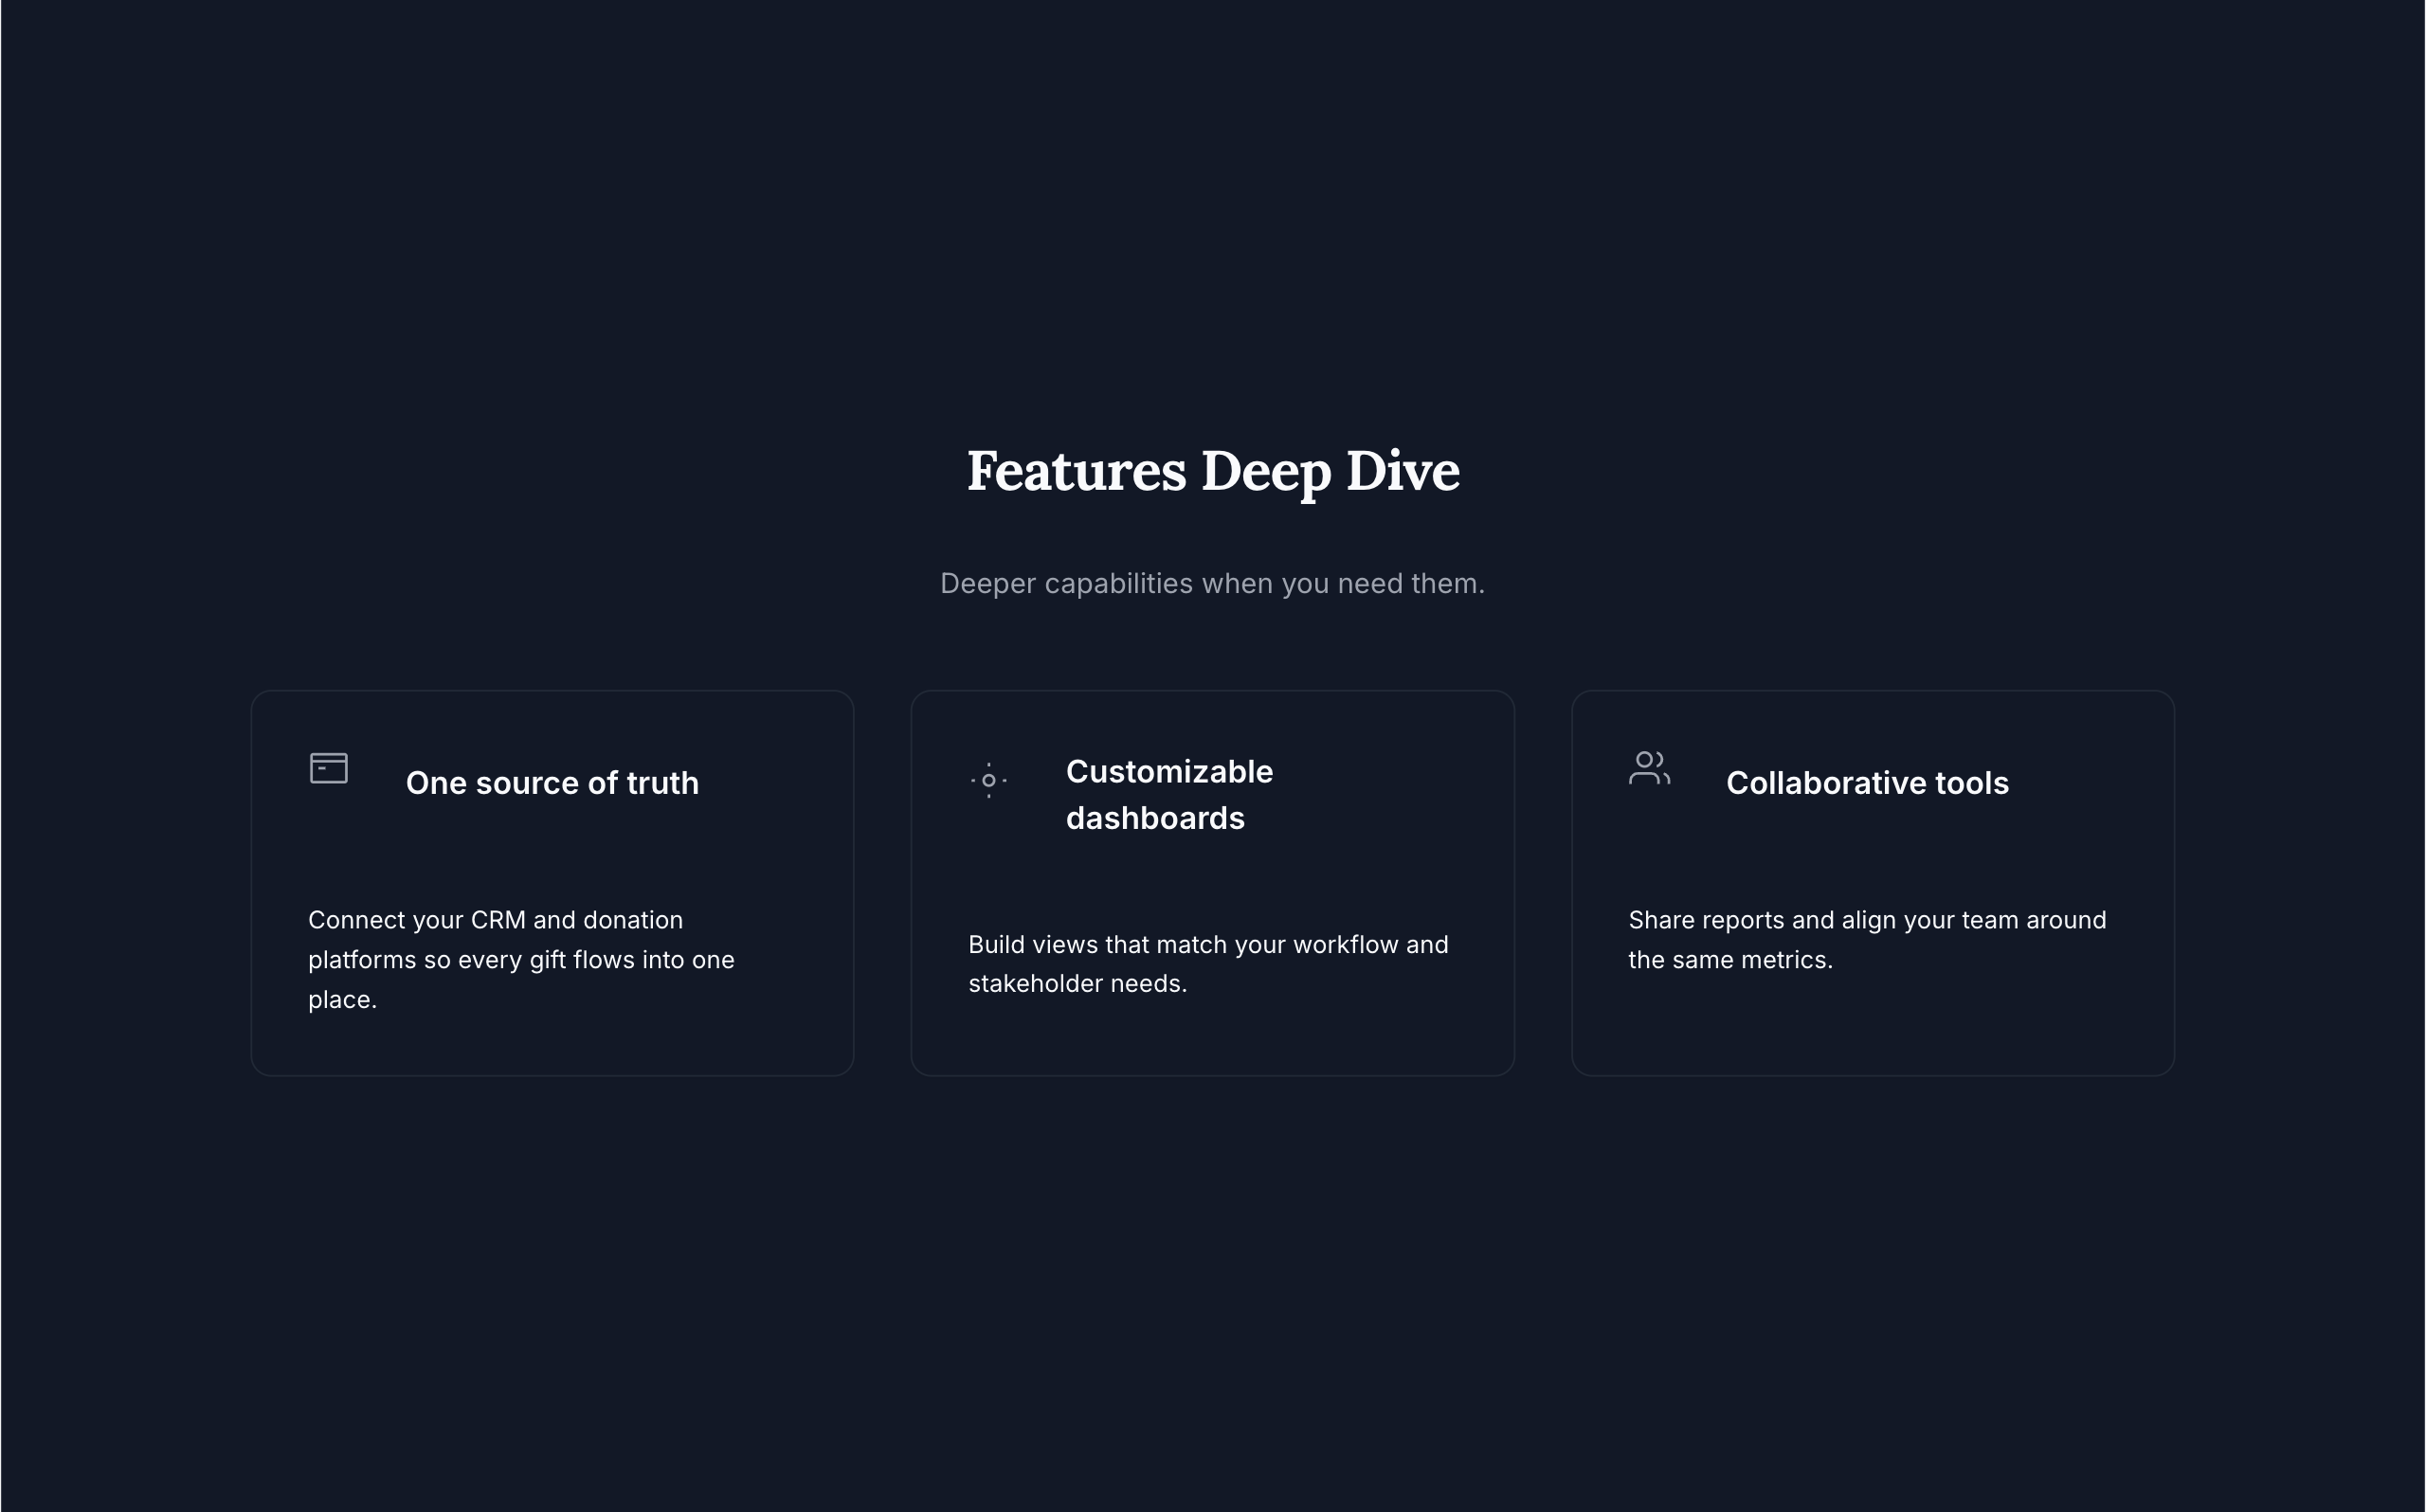
Task: Click the word 'metrics' in third card
Action: [x=1785, y=960]
